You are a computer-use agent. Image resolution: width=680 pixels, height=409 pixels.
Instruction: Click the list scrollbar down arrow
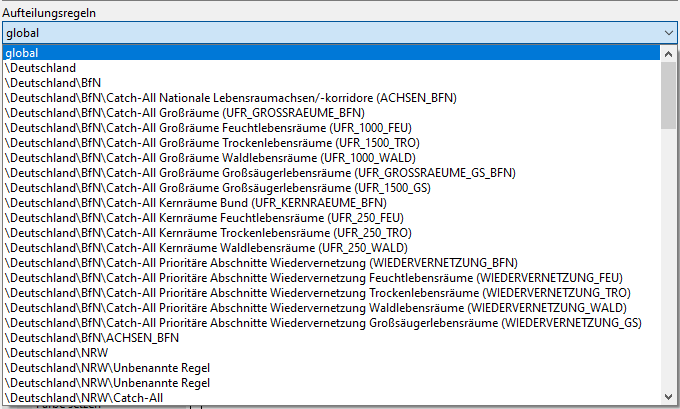[x=668, y=397]
